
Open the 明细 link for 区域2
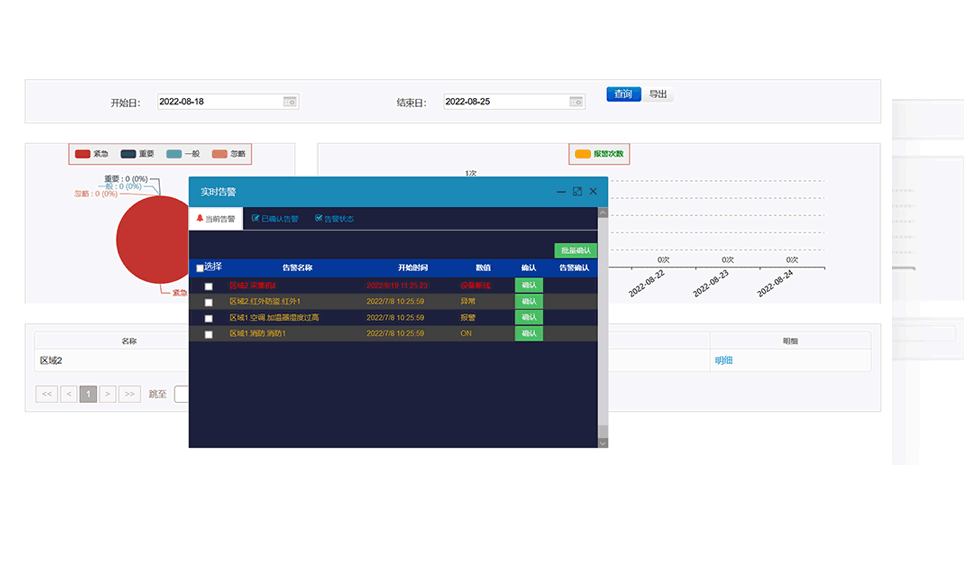click(x=723, y=360)
